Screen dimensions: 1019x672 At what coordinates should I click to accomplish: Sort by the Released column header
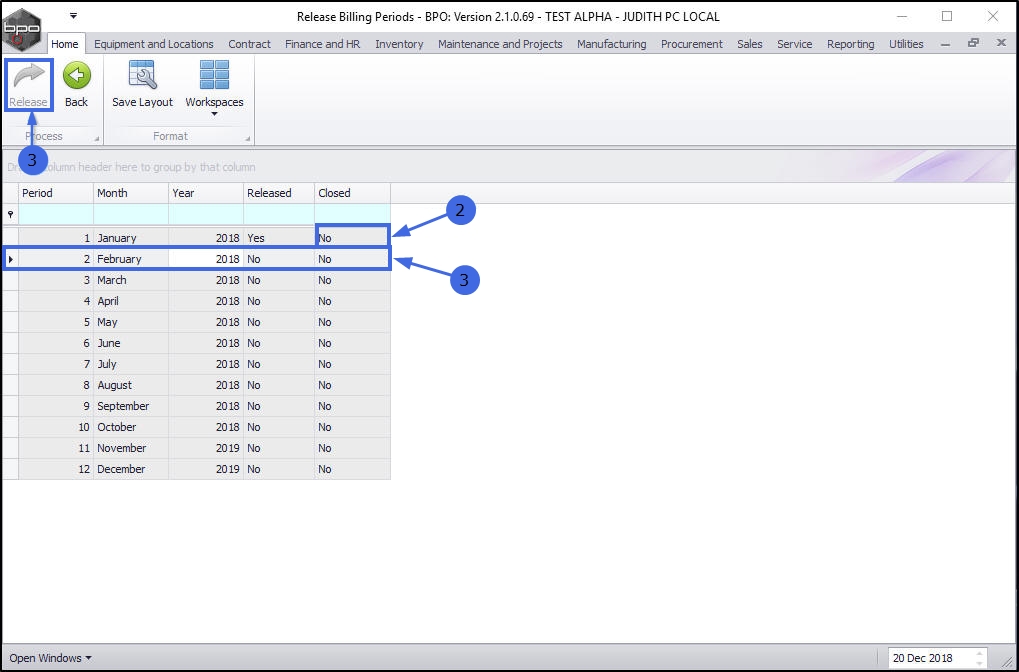click(279, 193)
